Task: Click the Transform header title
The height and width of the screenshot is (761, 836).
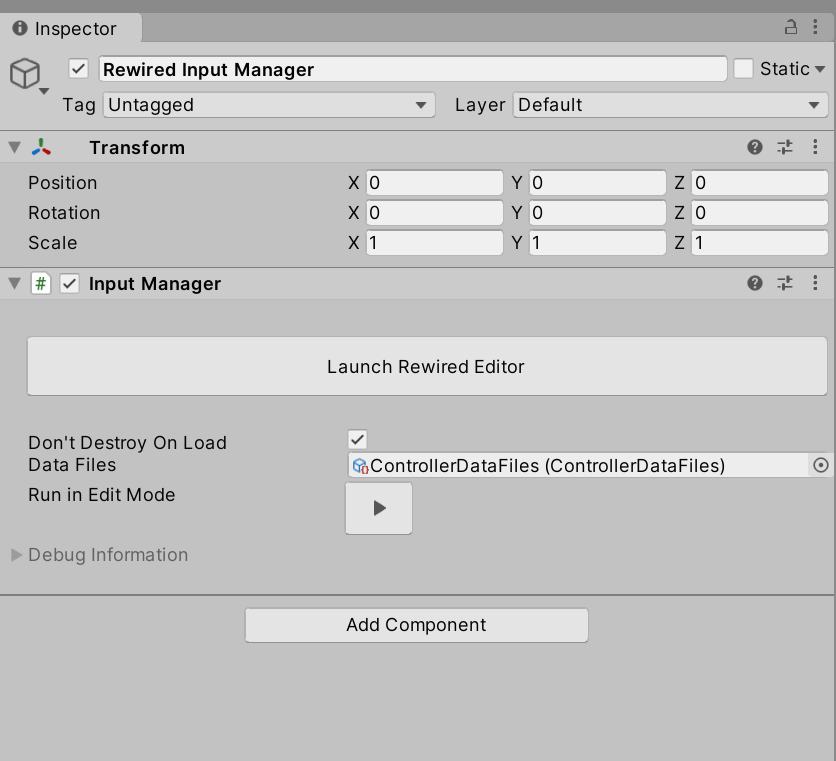Action: (137, 148)
